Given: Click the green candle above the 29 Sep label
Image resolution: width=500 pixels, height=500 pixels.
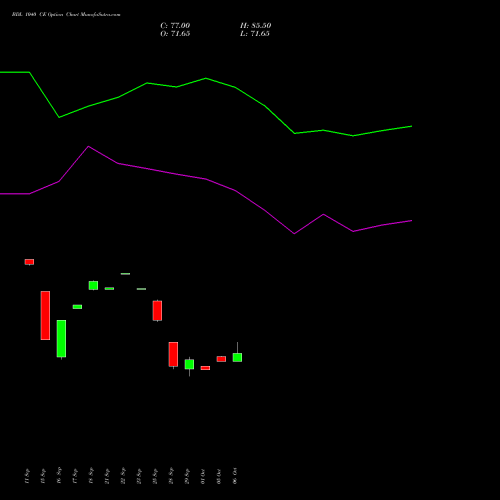Looking at the screenshot, I should coord(189,364).
